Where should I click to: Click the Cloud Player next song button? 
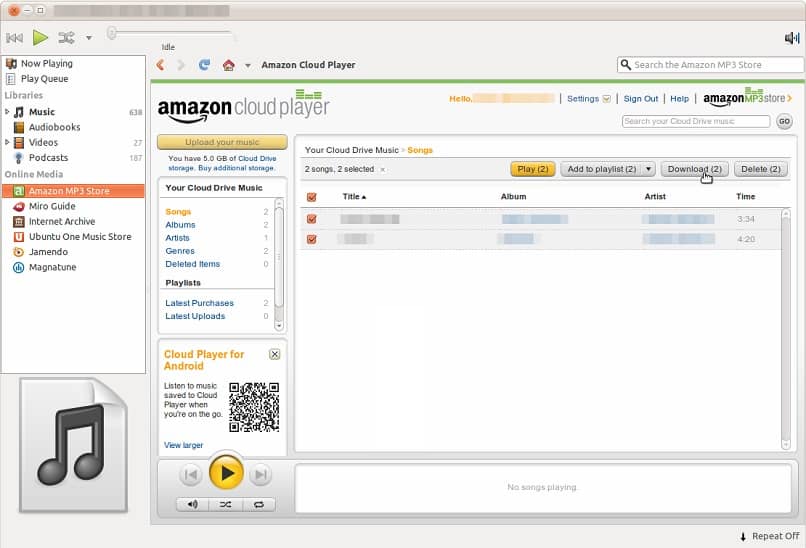click(x=261, y=474)
